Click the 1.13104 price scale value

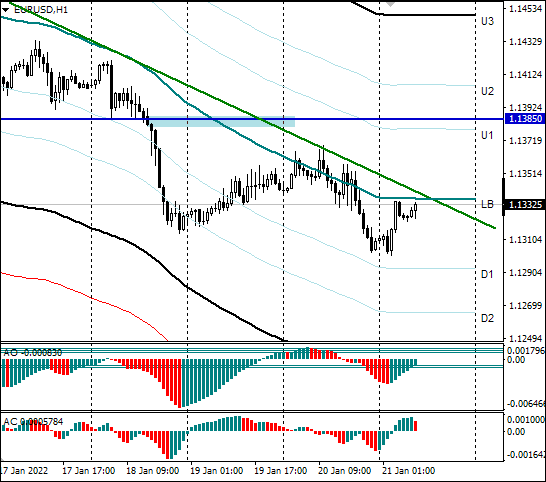pos(525,240)
